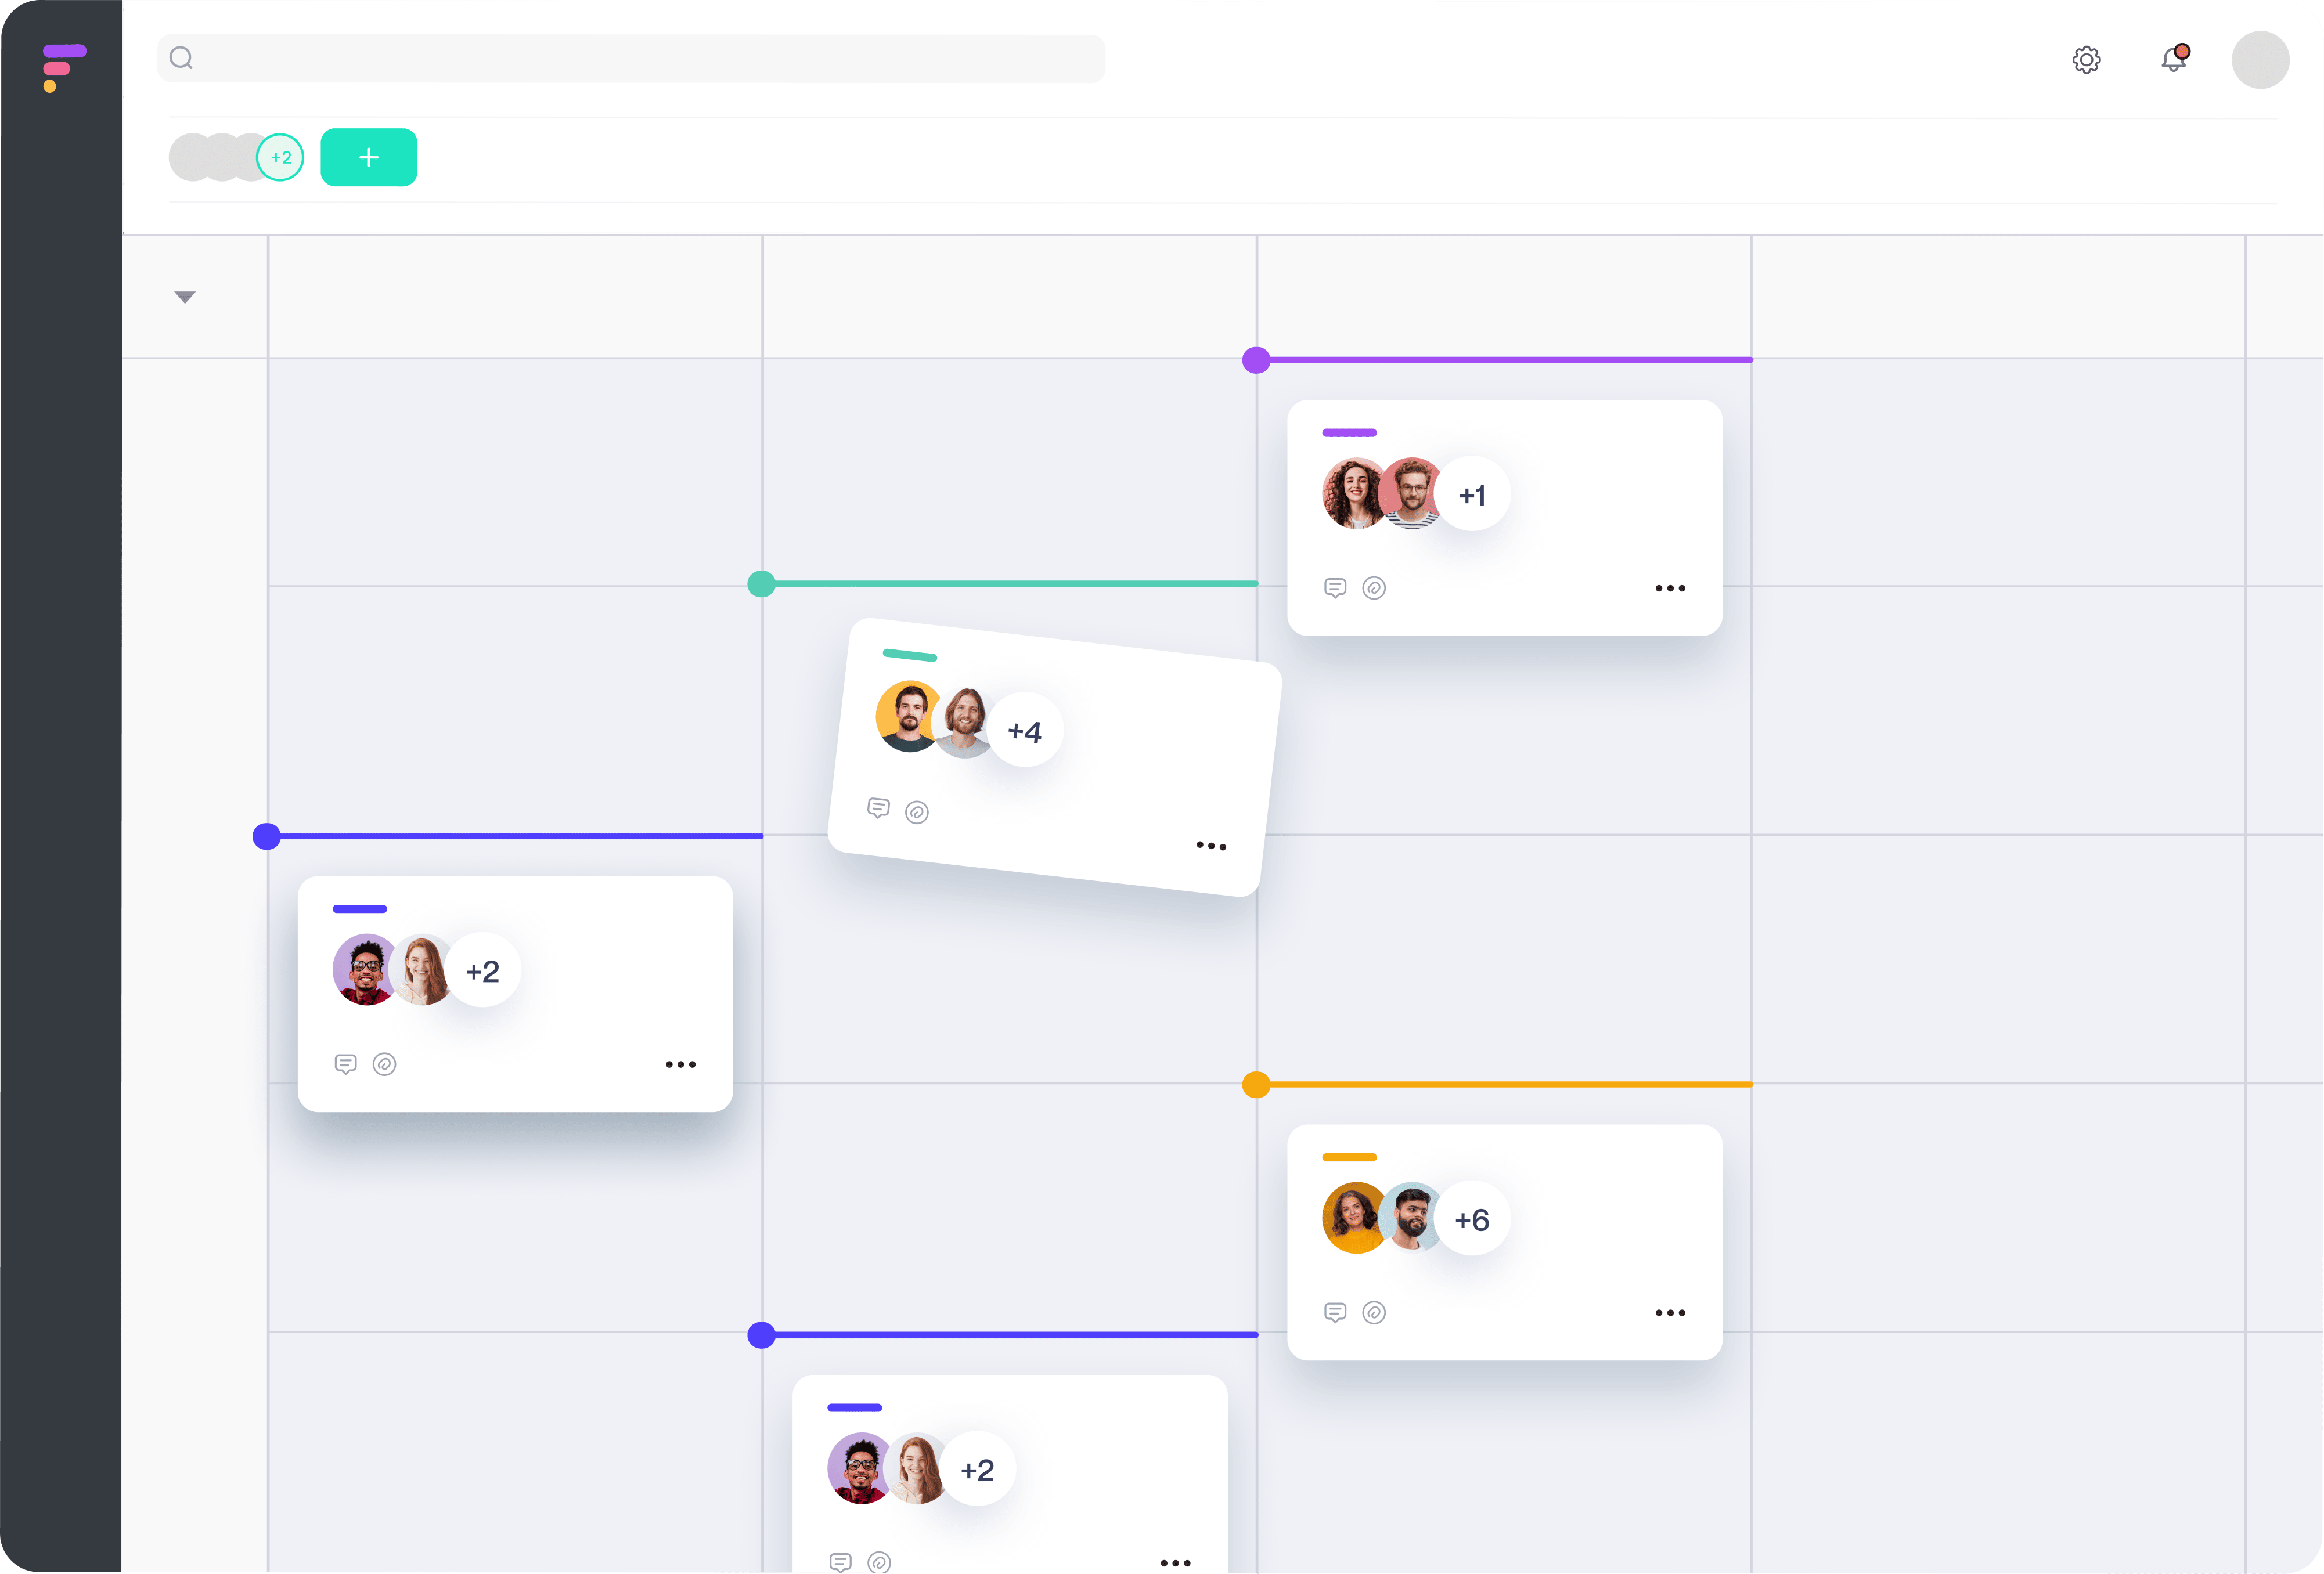Click the plus button to add new item
This screenshot has width=2324, height=1574.
367,156
